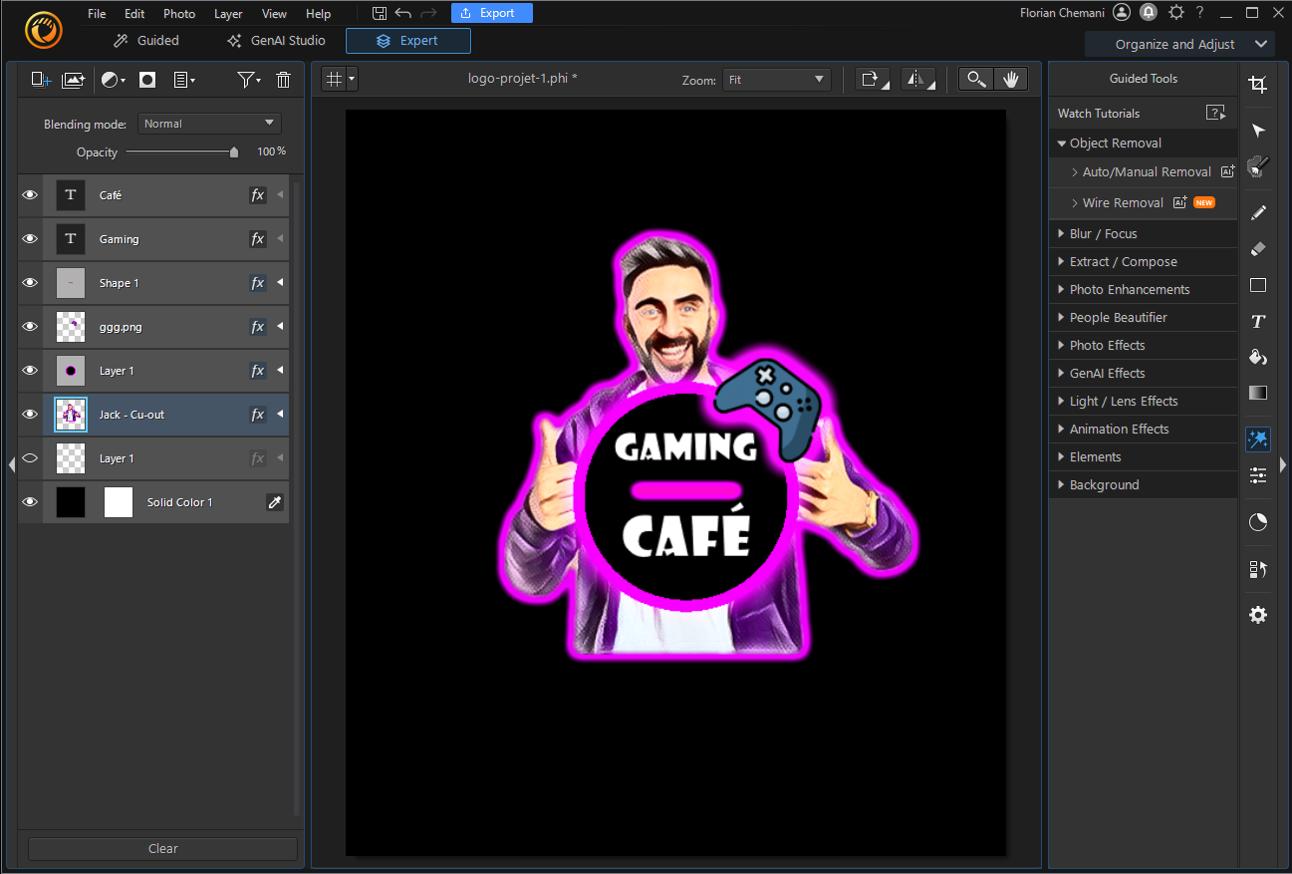Click the Clear button below the layers
This screenshot has height=874, width=1292.
click(161, 847)
